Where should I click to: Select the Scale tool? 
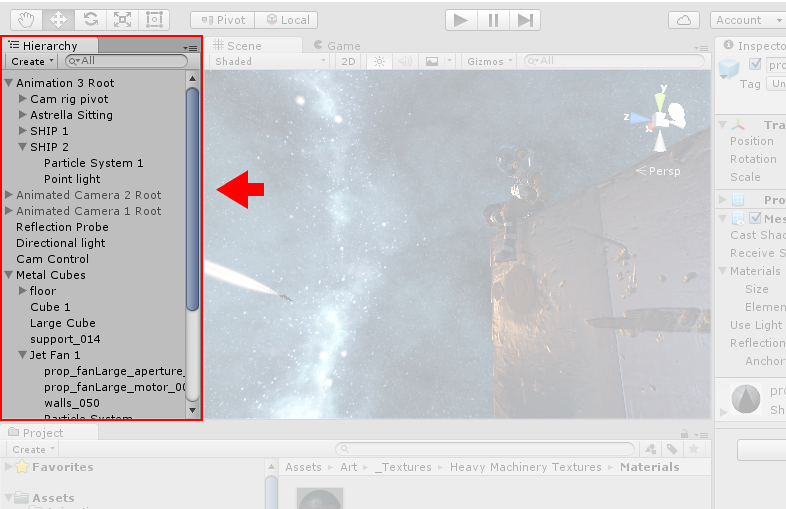click(122, 20)
